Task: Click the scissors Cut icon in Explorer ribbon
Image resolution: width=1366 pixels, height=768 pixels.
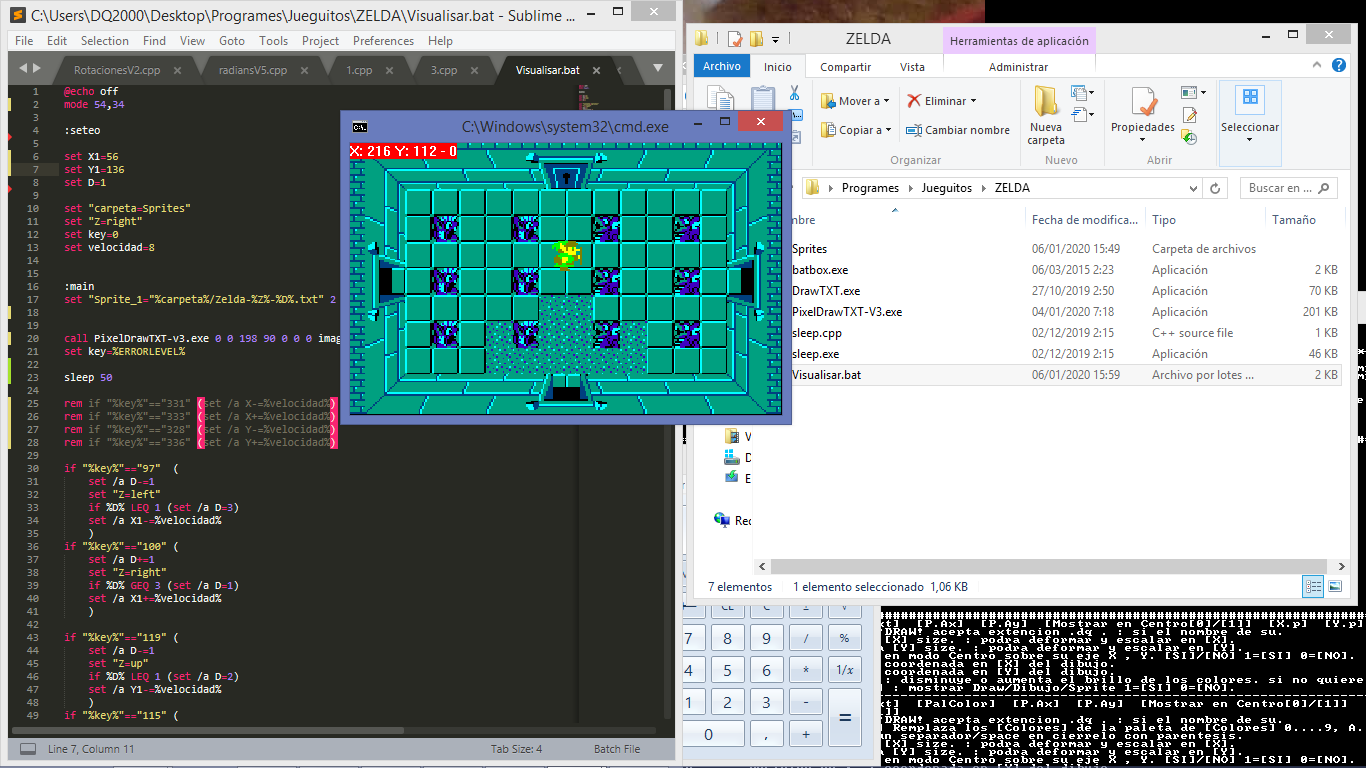Action: (794, 93)
